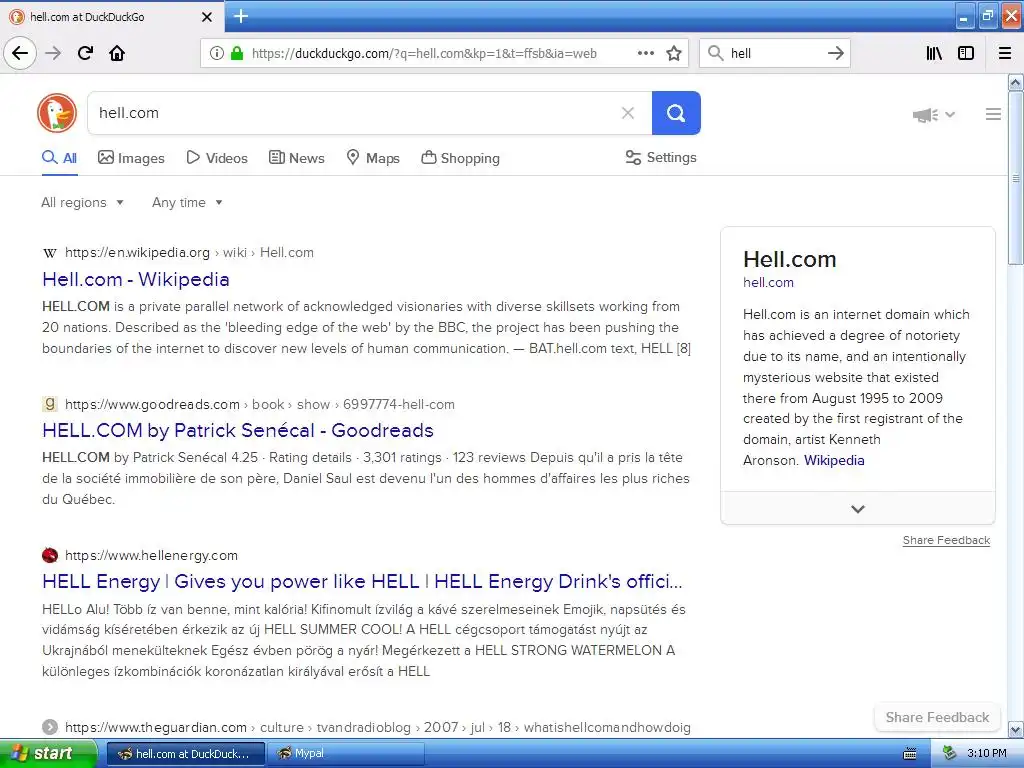Screen dimensions: 1024x768
Task: Open the Windows start menu
Action: (x=48, y=754)
